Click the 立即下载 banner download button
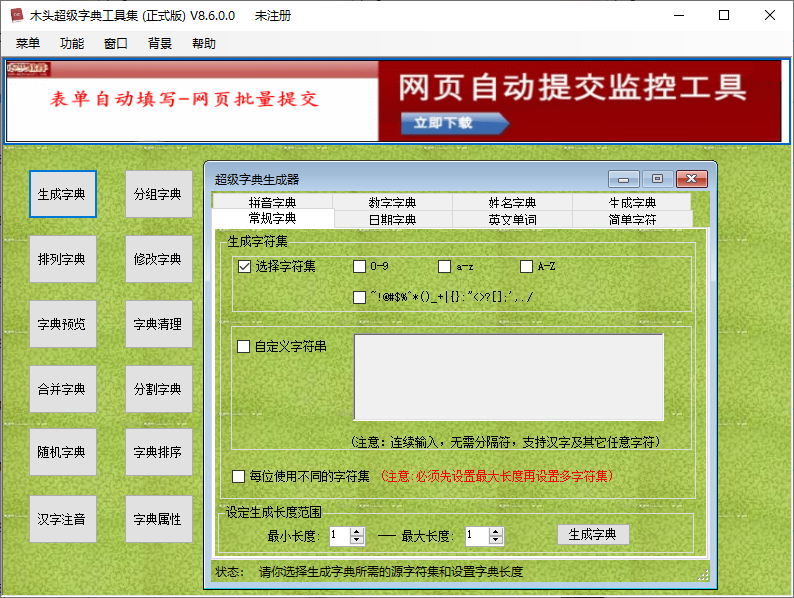The height and width of the screenshot is (598, 794). (453, 123)
